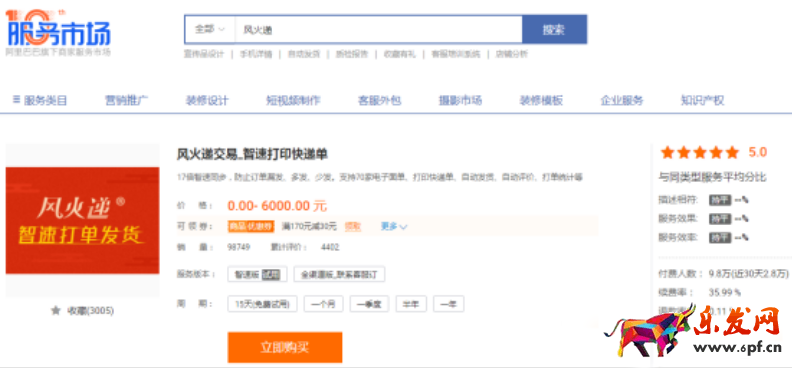Open the 全部 search category dropdown
The image size is (792, 368).
(210, 29)
